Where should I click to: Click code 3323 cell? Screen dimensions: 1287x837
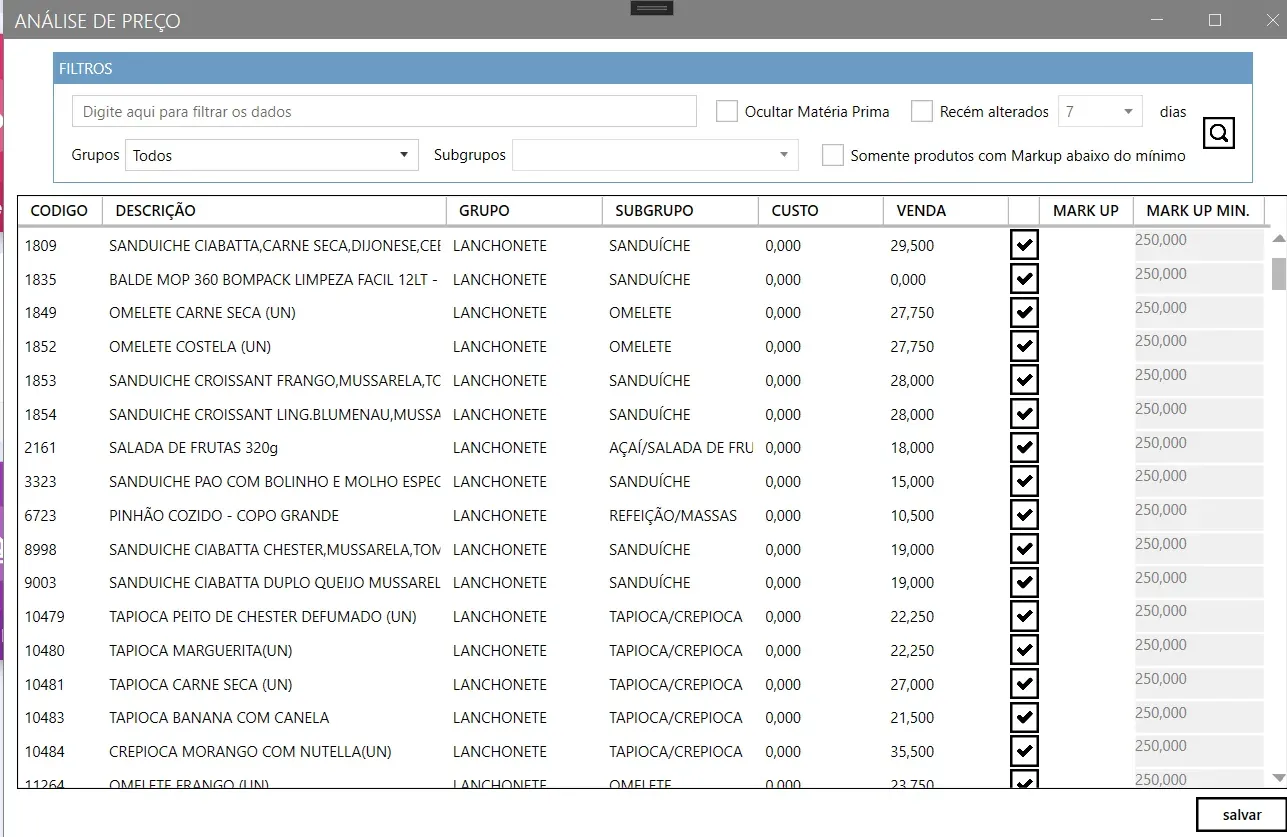click(41, 481)
